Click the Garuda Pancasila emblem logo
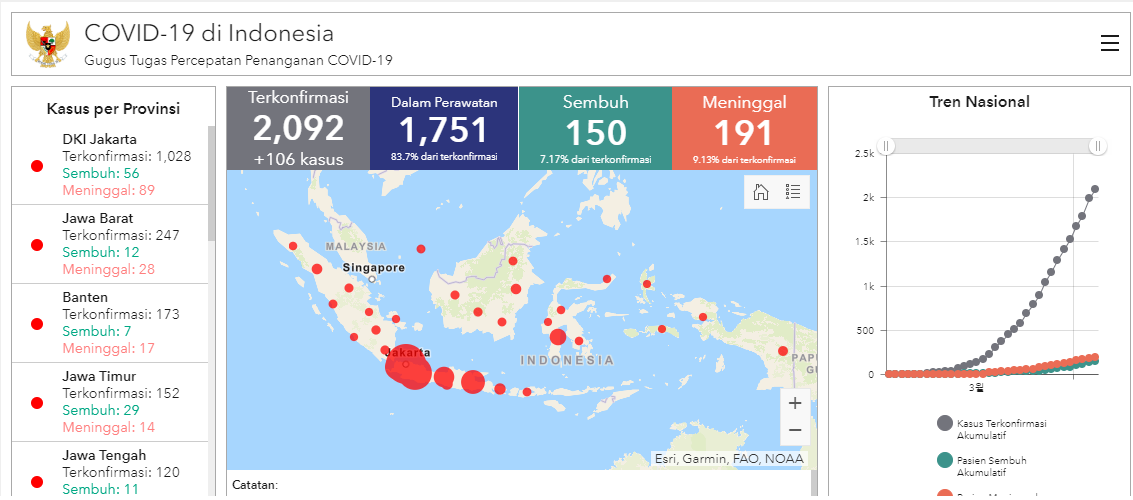1133x500 pixels. [48, 44]
